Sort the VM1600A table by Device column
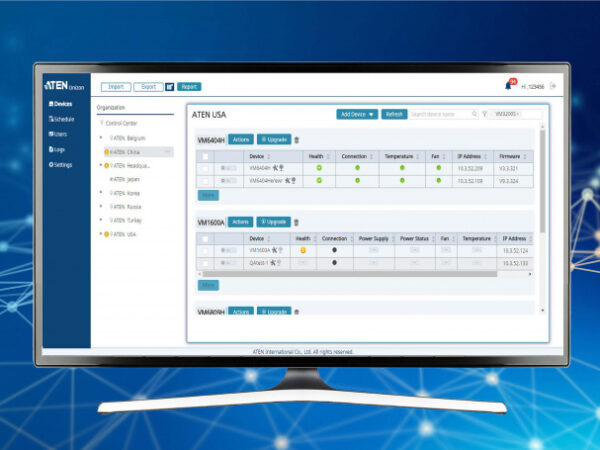Viewport: 600px width, 450px height. tap(269, 239)
